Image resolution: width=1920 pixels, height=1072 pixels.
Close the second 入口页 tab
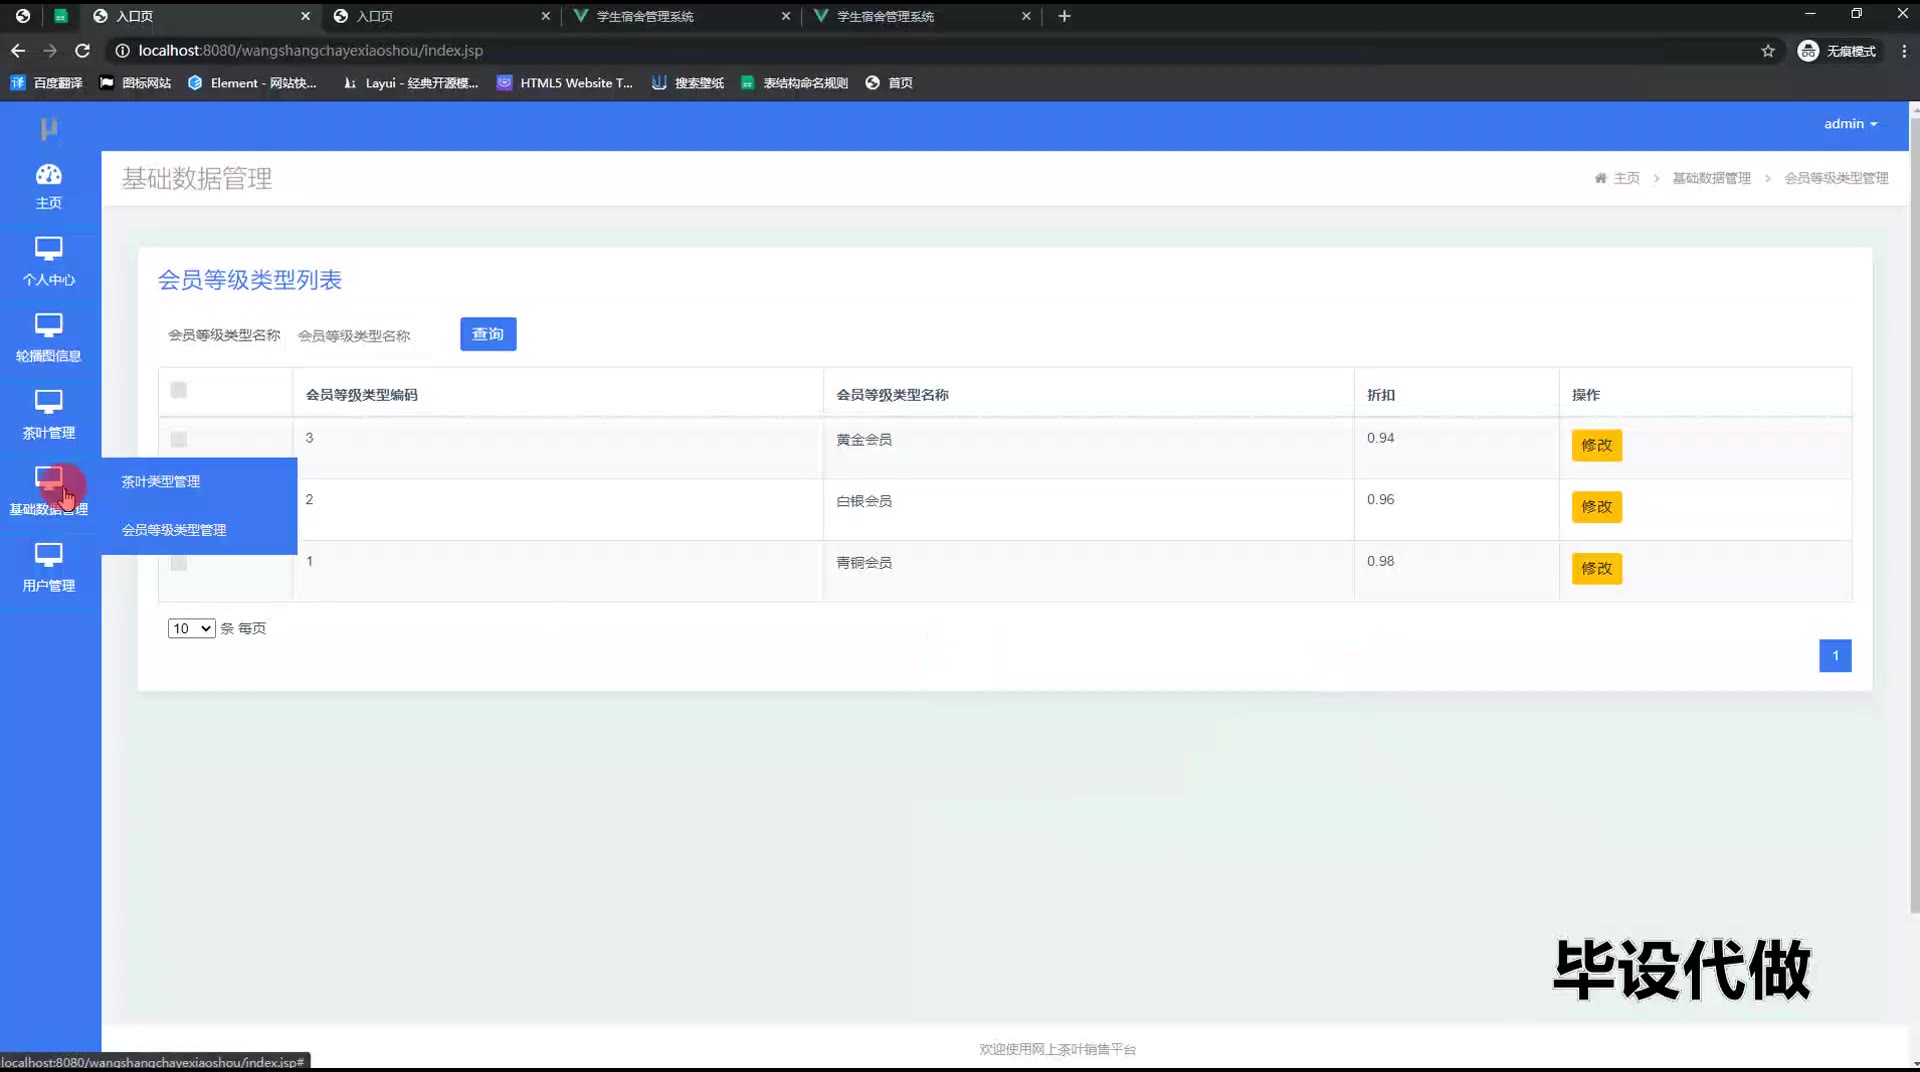[545, 16]
